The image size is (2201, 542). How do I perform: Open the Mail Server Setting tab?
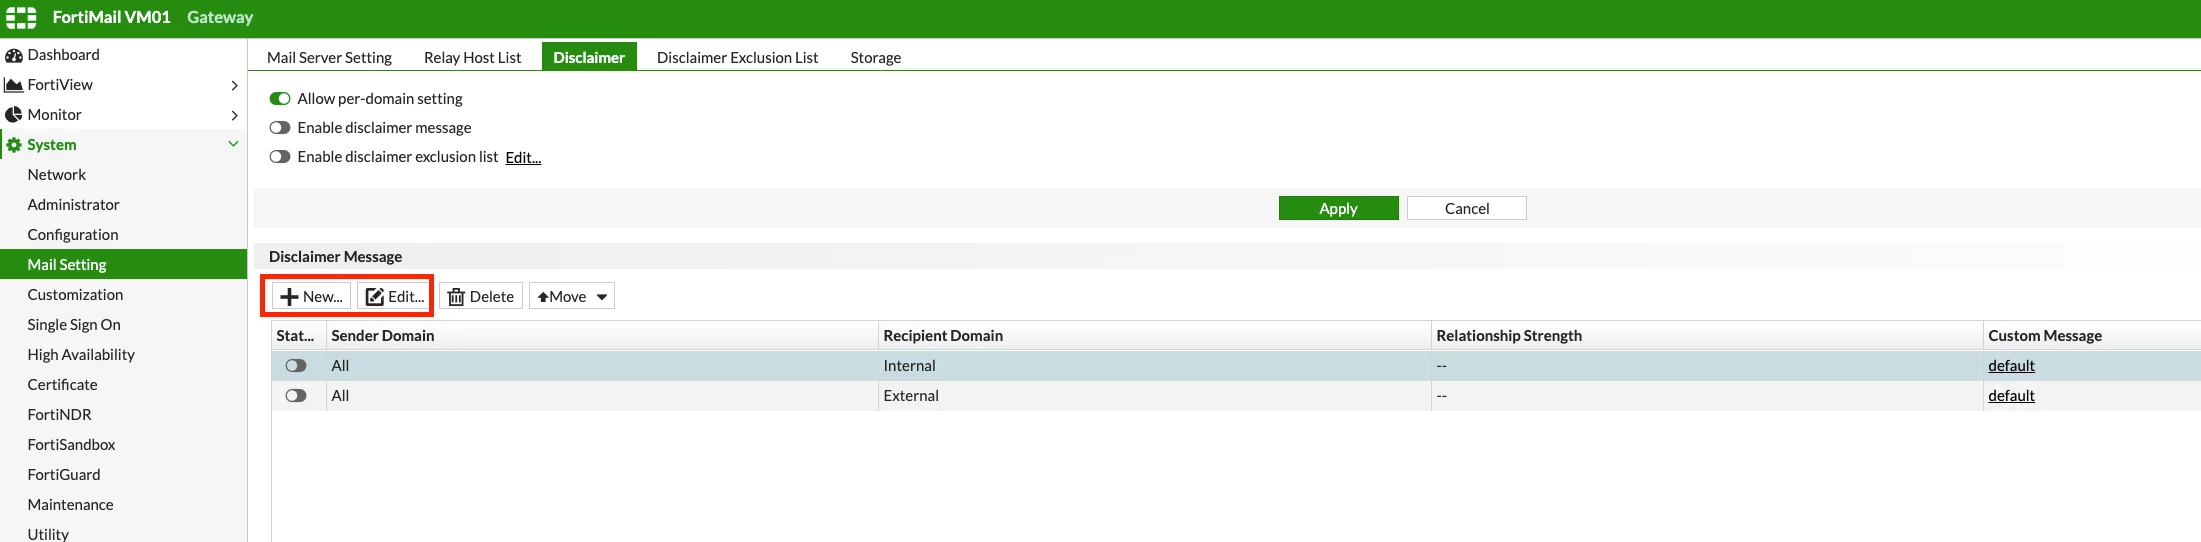tap(329, 57)
